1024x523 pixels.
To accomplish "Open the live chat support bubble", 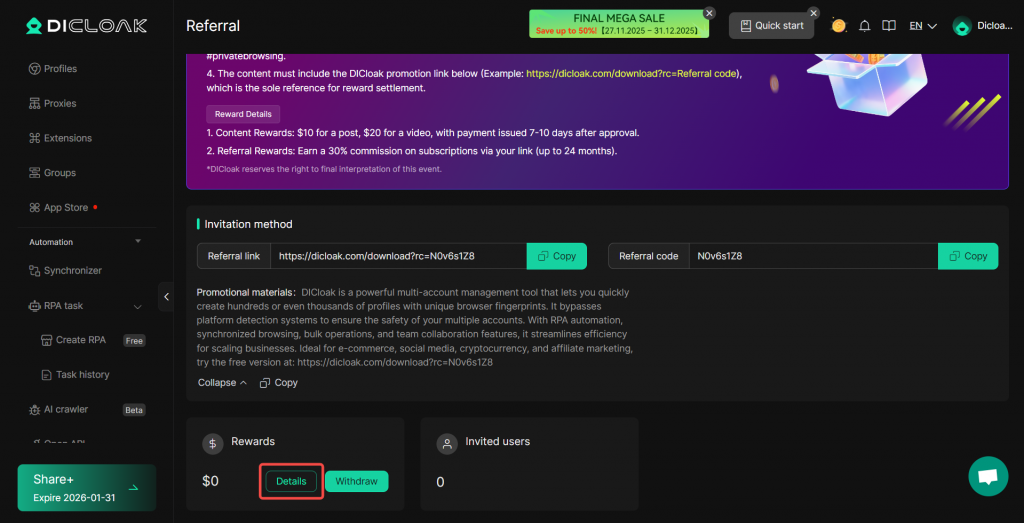I will click(988, 476).
